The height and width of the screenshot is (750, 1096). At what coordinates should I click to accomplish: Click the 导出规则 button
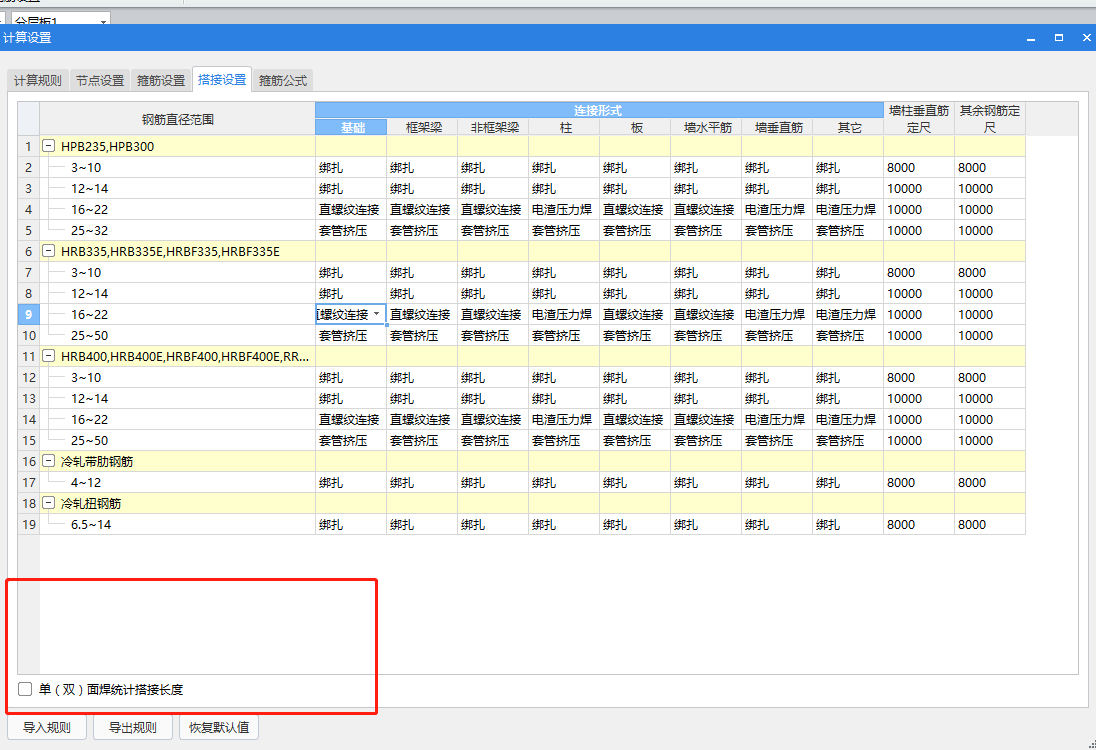pyautogui.click(x=133, y=728)
